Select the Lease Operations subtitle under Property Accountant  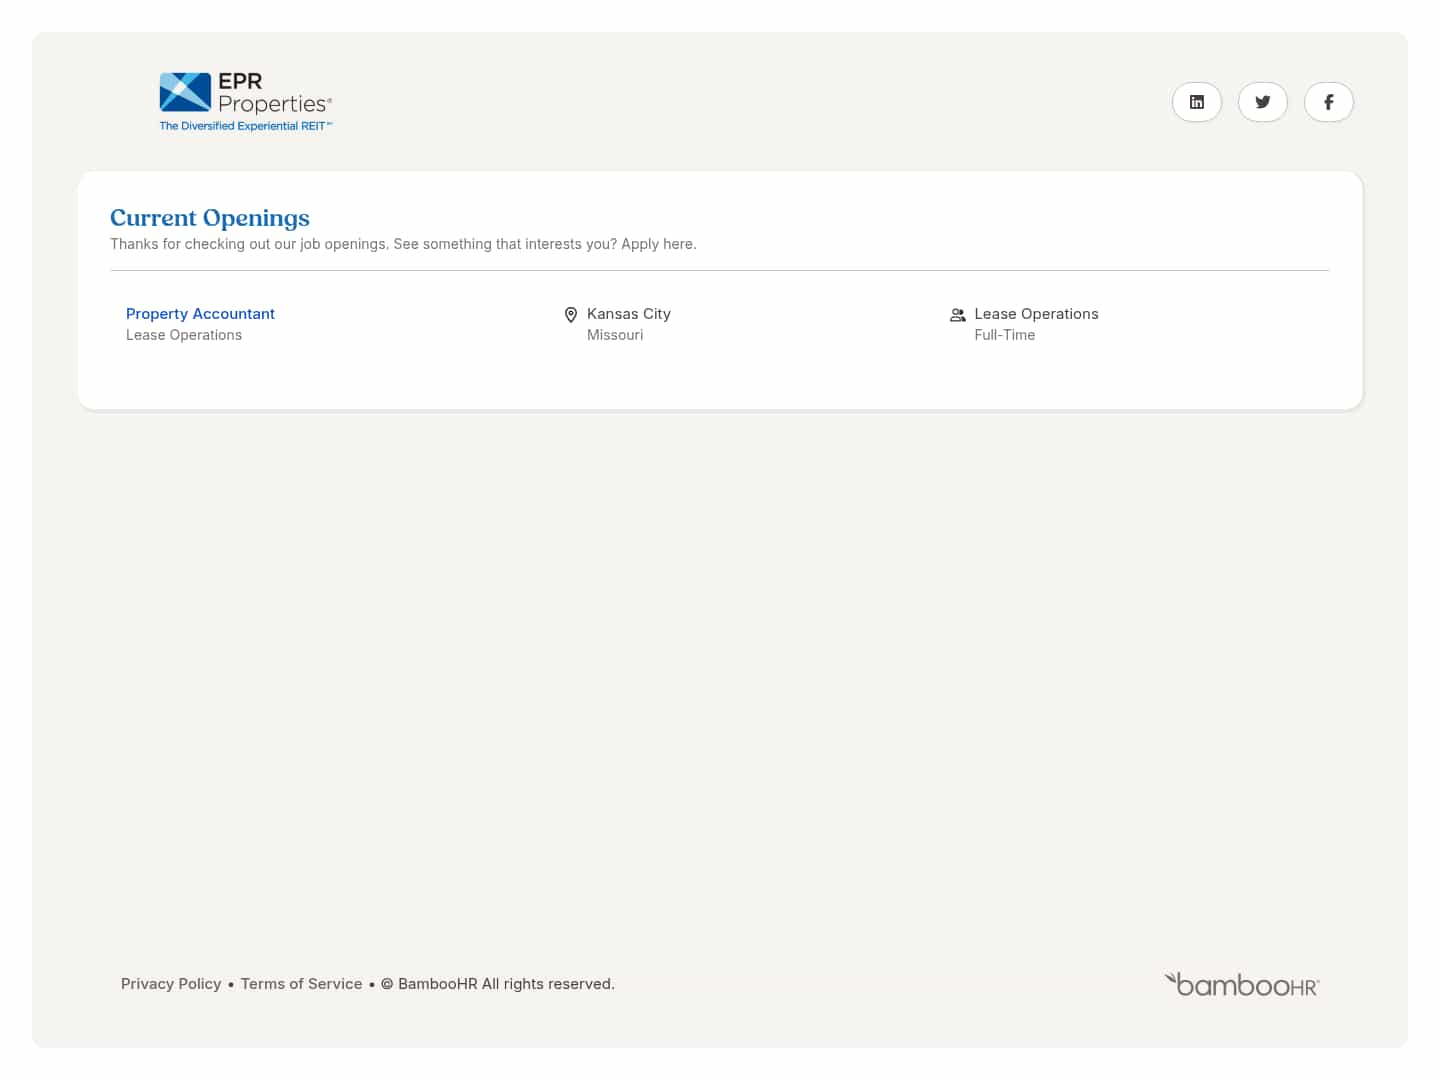tap(183, 335)
